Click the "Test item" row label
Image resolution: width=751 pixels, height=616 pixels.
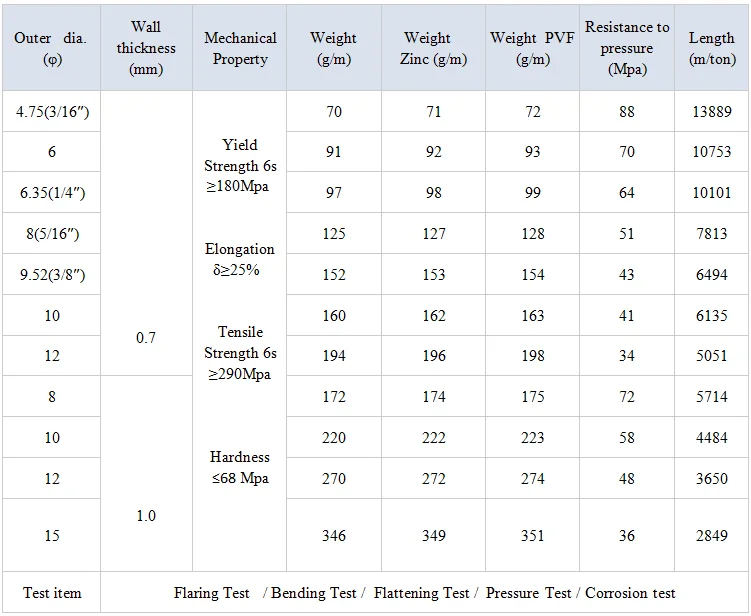point(52,593)
